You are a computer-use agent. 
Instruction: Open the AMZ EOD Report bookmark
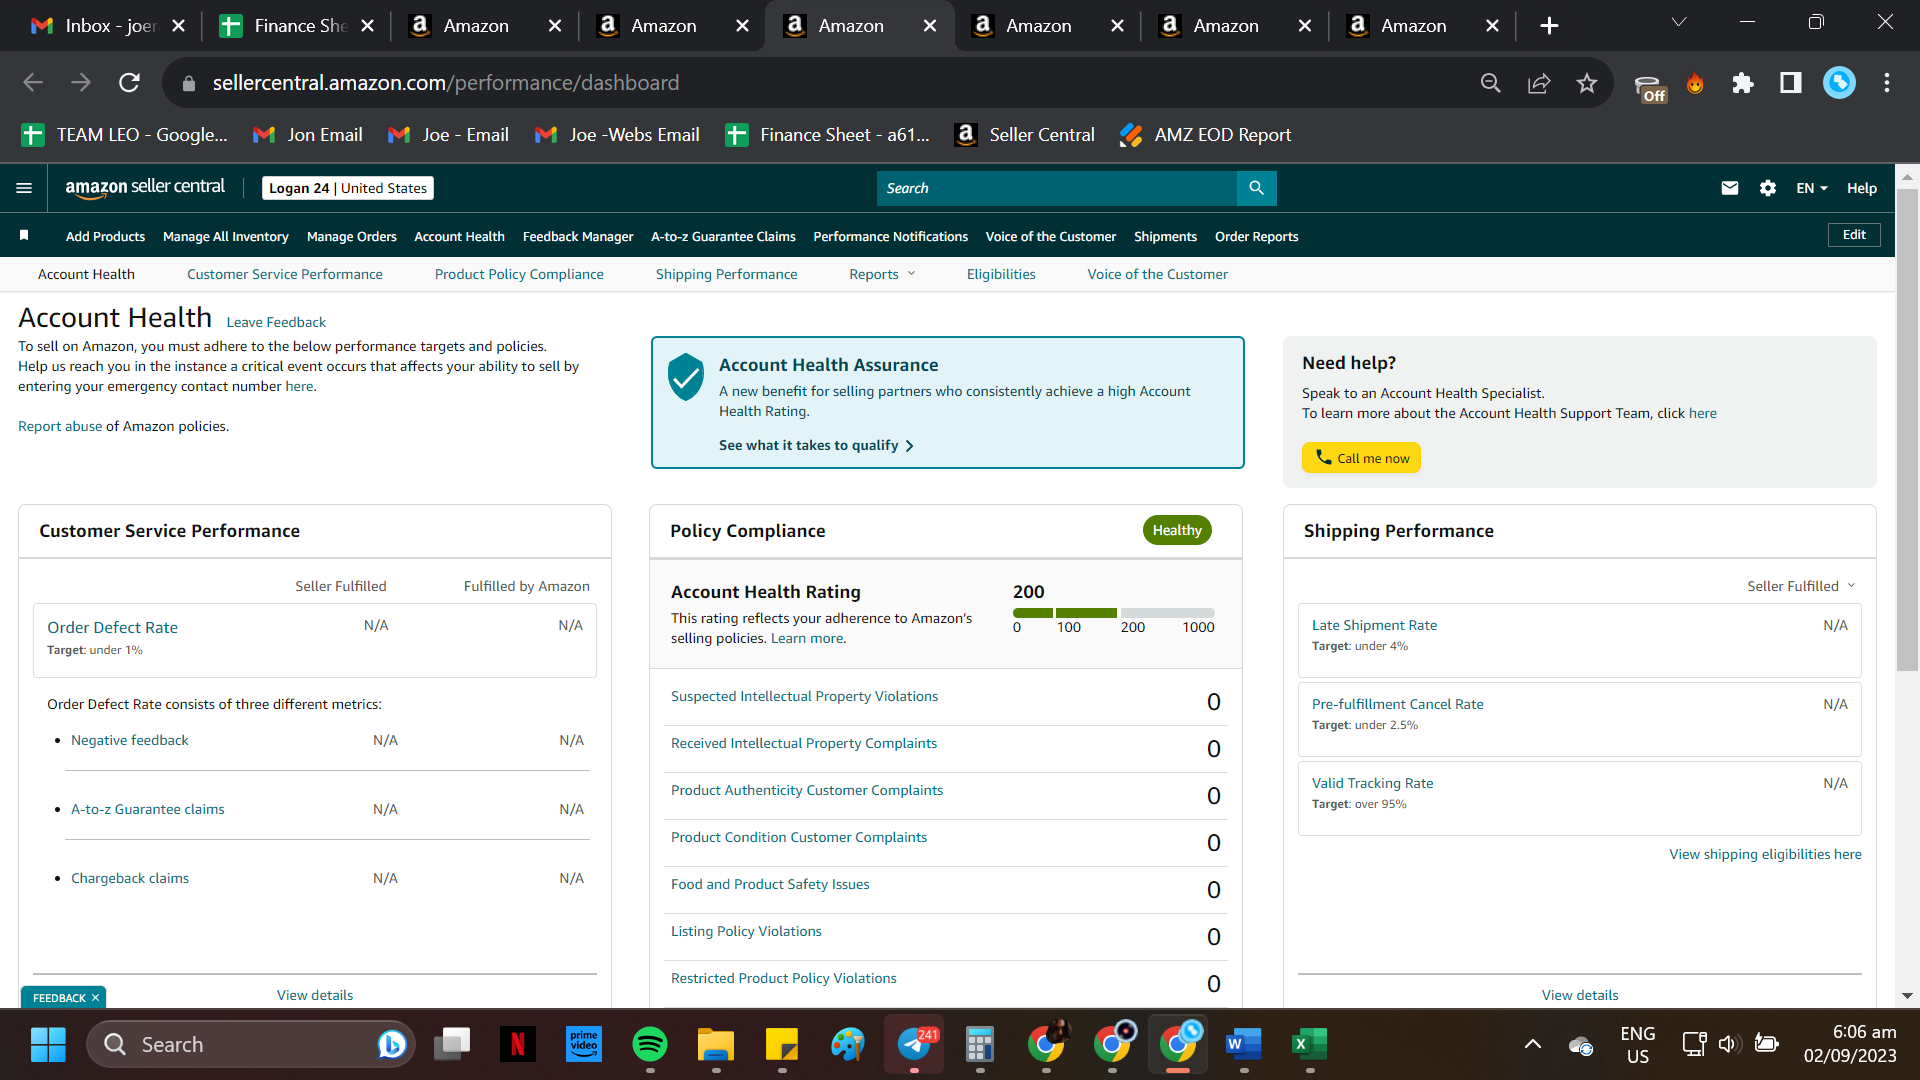pyautogui.click(x=1206, y=135)
